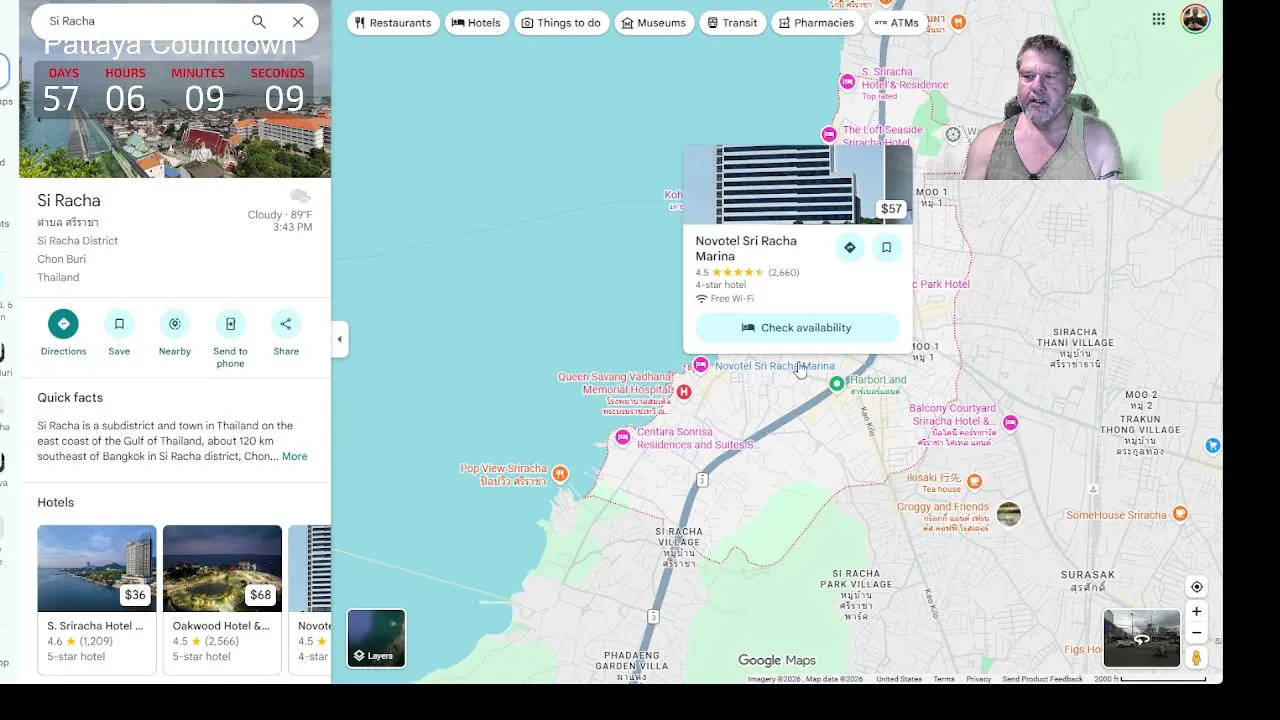Click the Novotel Sri Racha Marina title
The image size is (1280, 720).
click(746, 248)
